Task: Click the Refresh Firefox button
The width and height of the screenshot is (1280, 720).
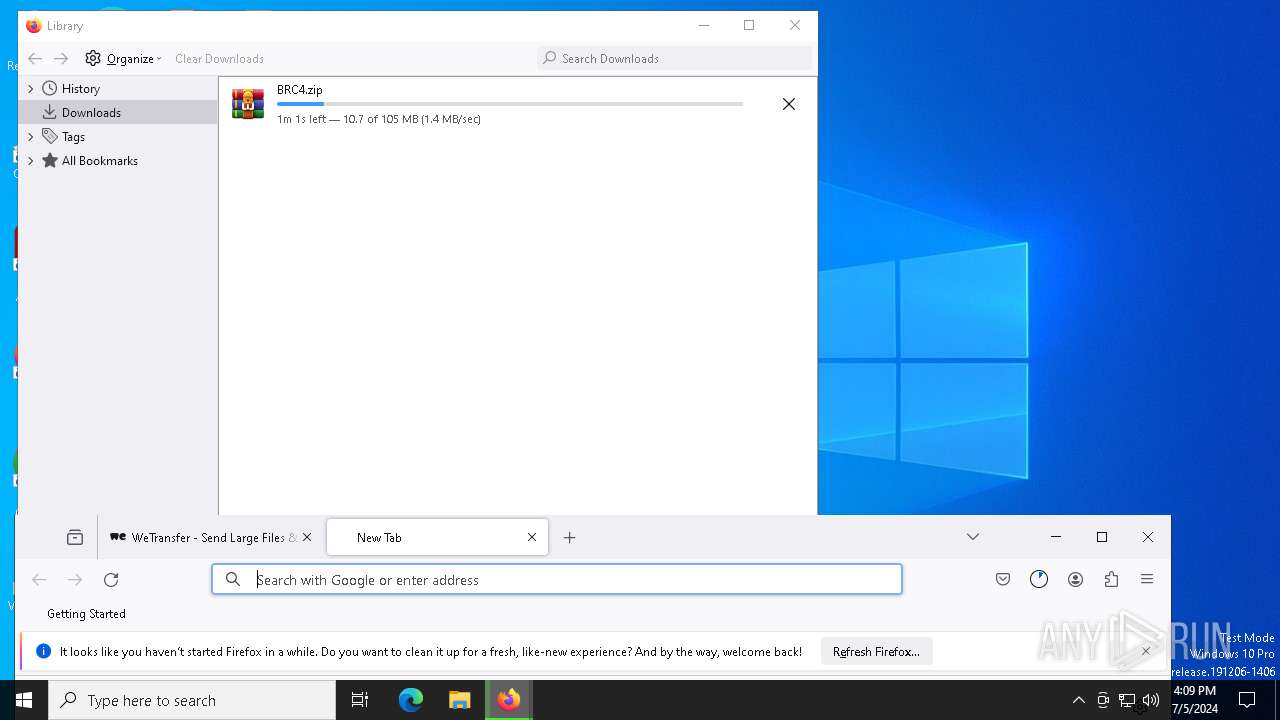Action: [x=876, y=651]
